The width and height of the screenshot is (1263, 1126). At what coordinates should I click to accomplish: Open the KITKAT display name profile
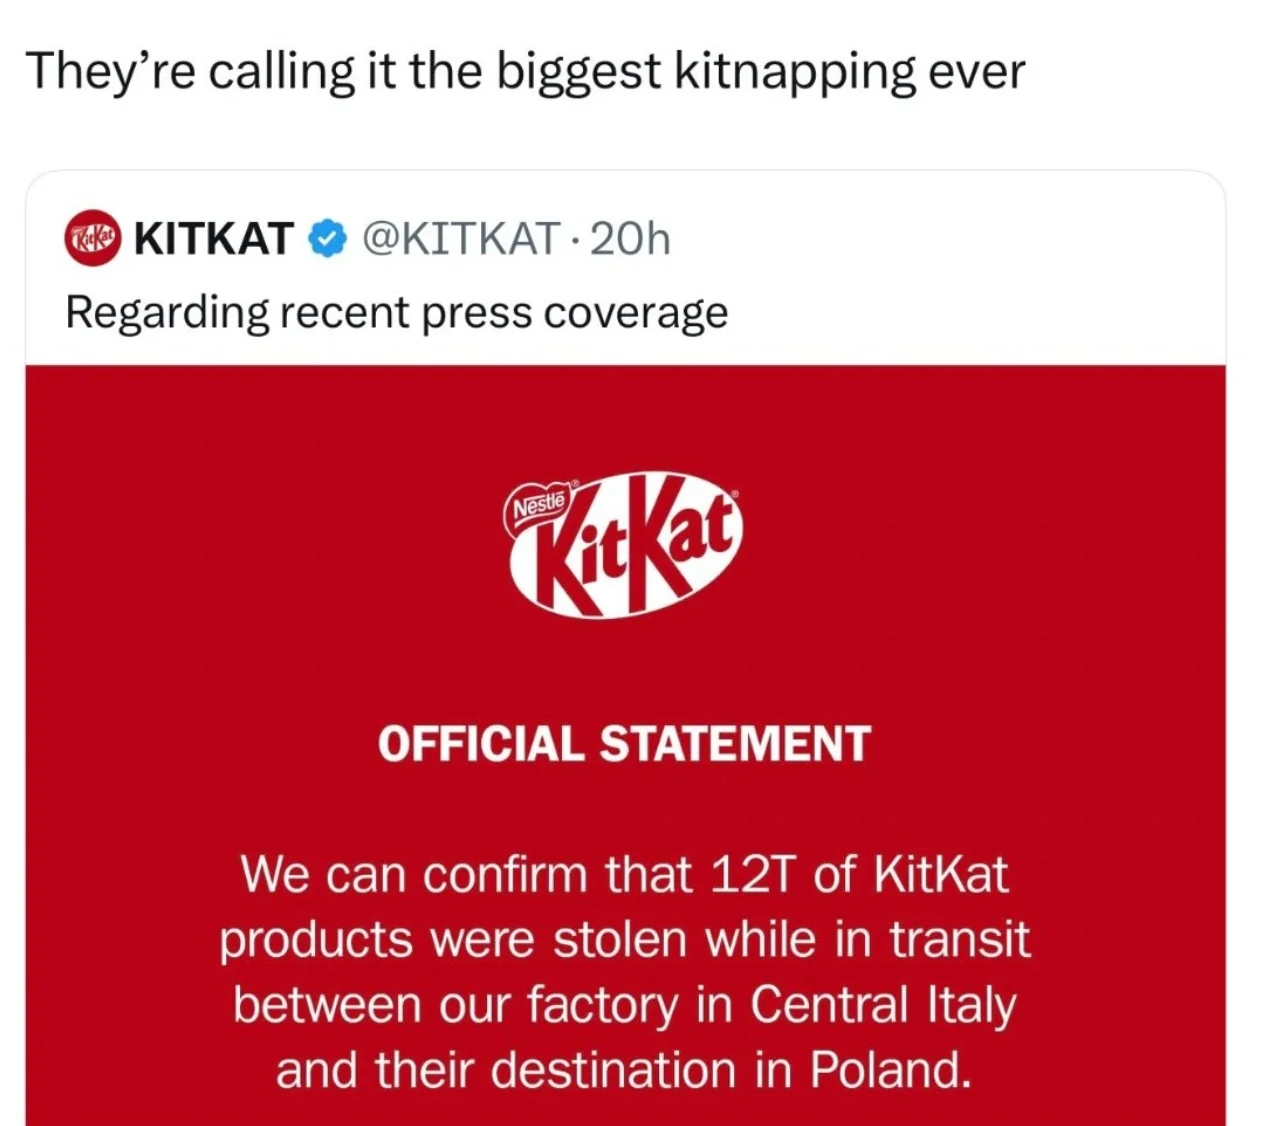pos(214,240)
